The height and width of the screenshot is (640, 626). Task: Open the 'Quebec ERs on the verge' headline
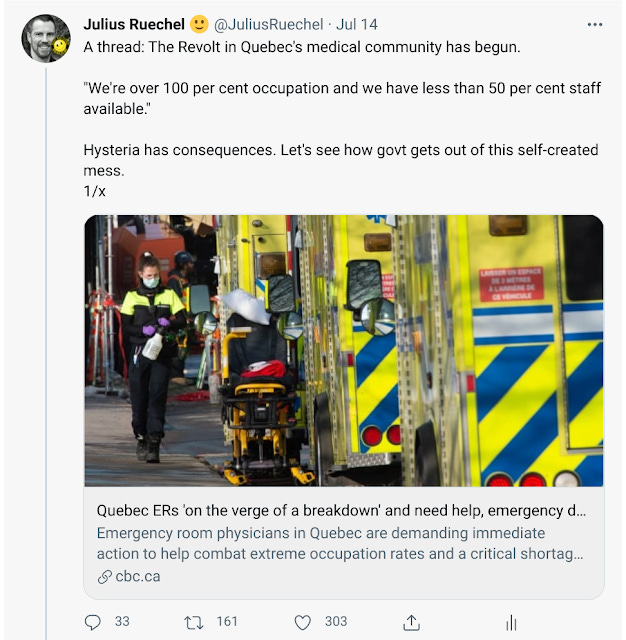(x=341, y=511)
